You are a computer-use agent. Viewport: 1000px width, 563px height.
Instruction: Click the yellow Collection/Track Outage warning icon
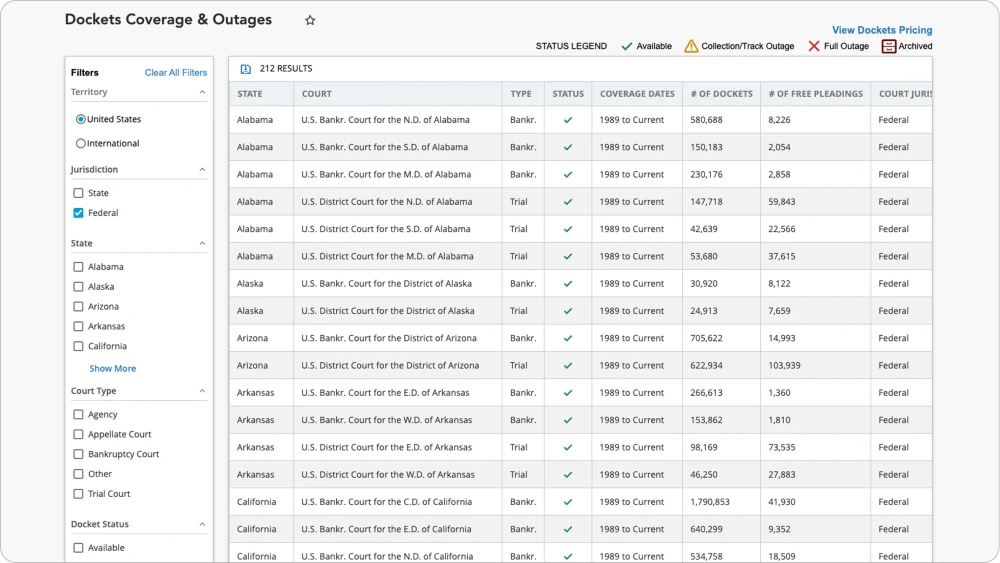691,46
